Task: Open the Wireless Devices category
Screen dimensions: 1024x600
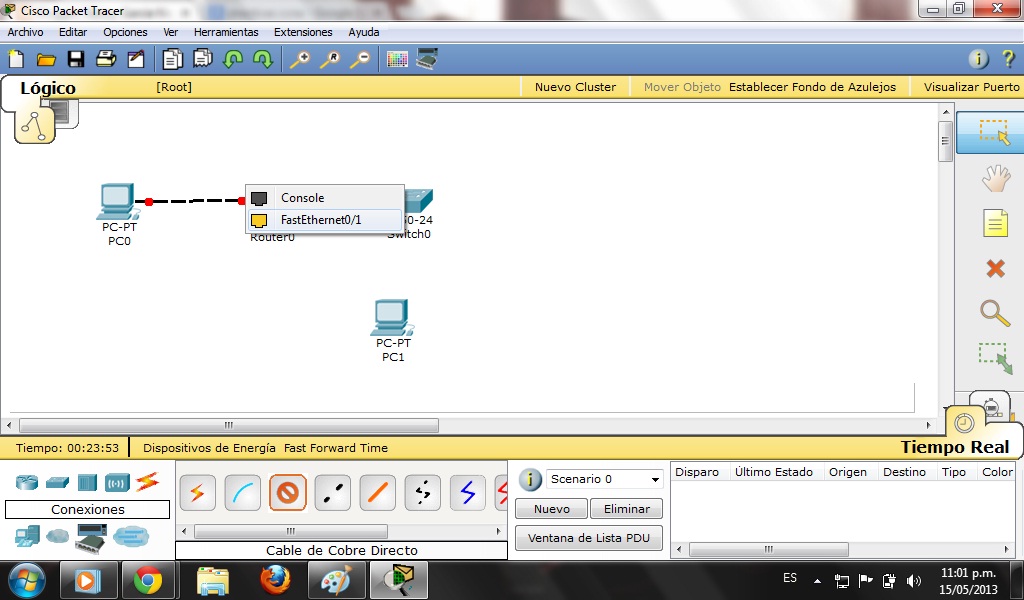Action: (x=118, y=483)
